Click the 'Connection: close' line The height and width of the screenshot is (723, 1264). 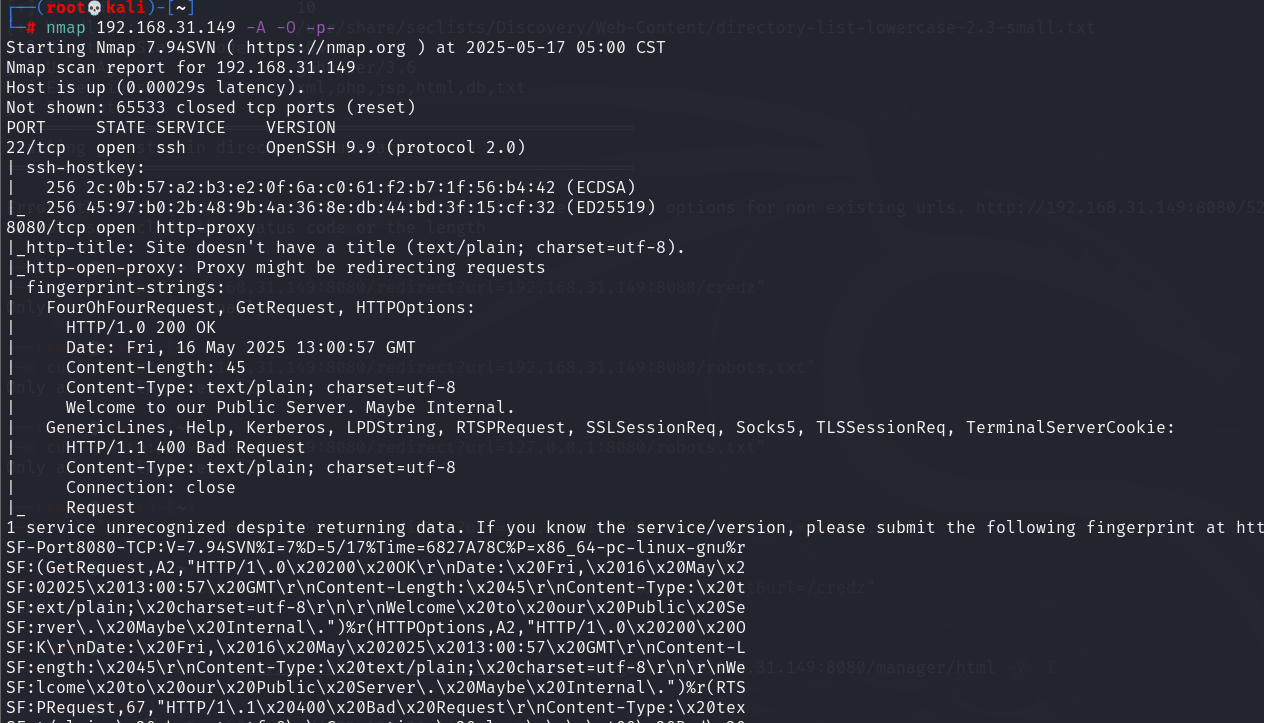pyautogui.click(x=151, y=487)
